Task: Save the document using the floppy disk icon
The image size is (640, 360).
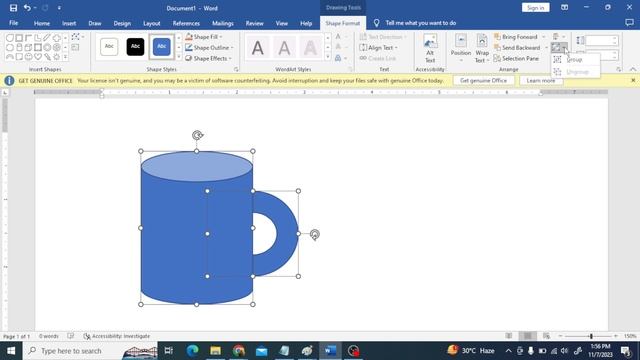Action: [13, 8]
